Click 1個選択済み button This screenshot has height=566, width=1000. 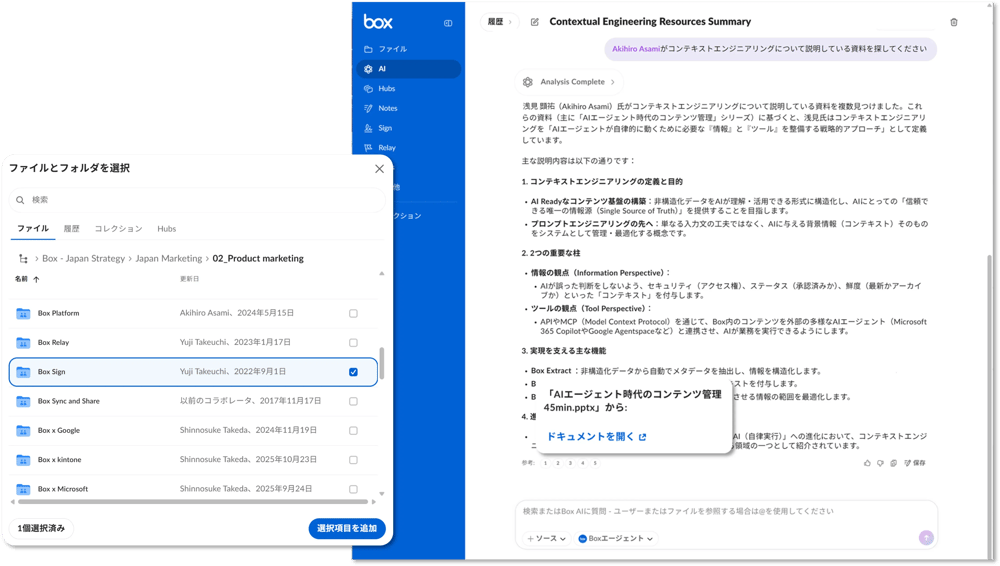click(x=41, y=528)
